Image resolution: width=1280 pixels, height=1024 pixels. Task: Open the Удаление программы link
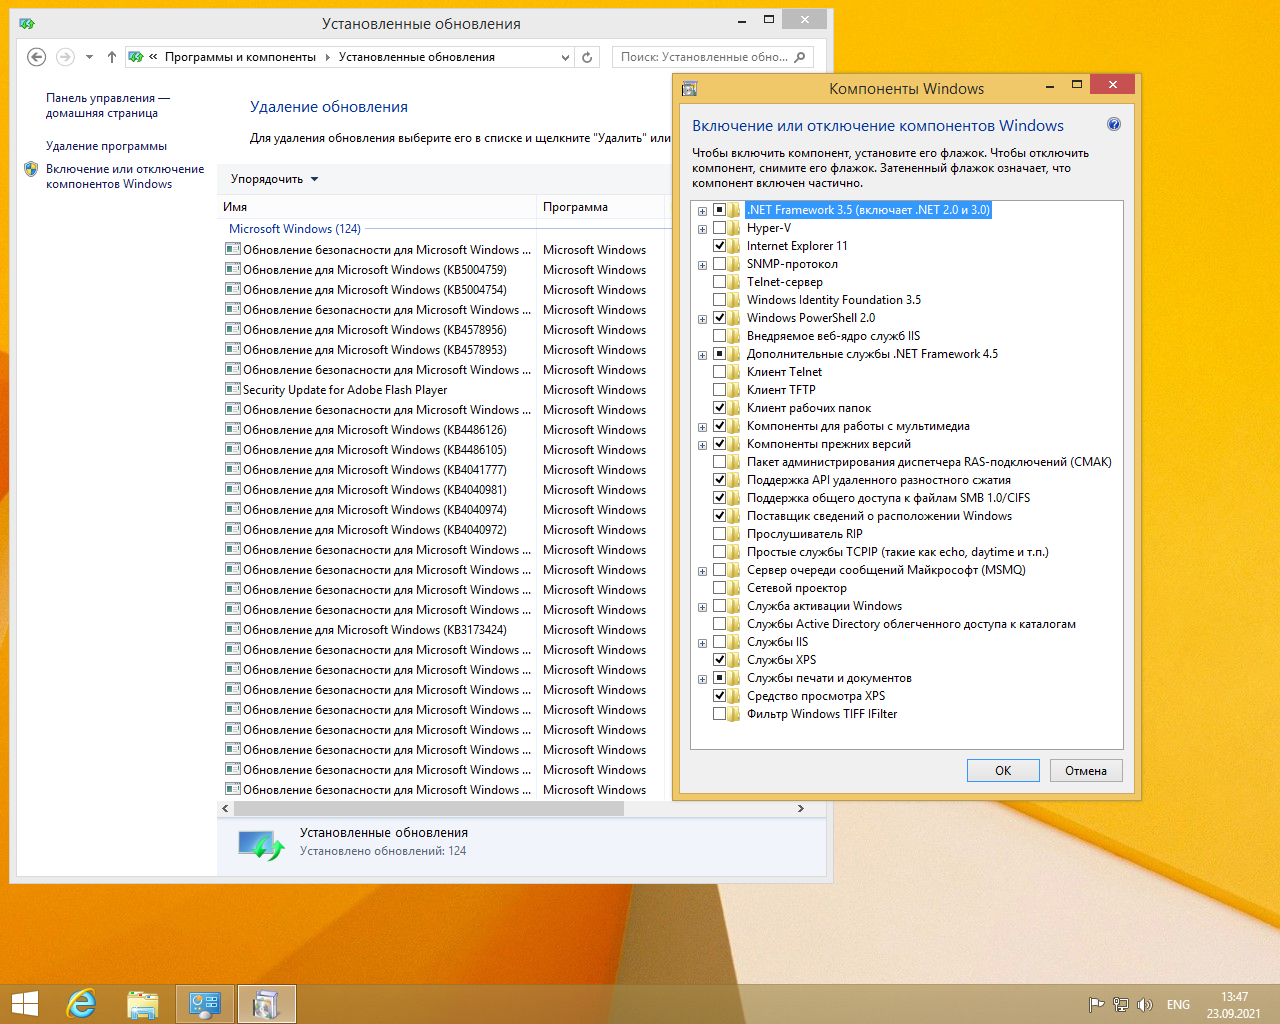coord(106,146)
